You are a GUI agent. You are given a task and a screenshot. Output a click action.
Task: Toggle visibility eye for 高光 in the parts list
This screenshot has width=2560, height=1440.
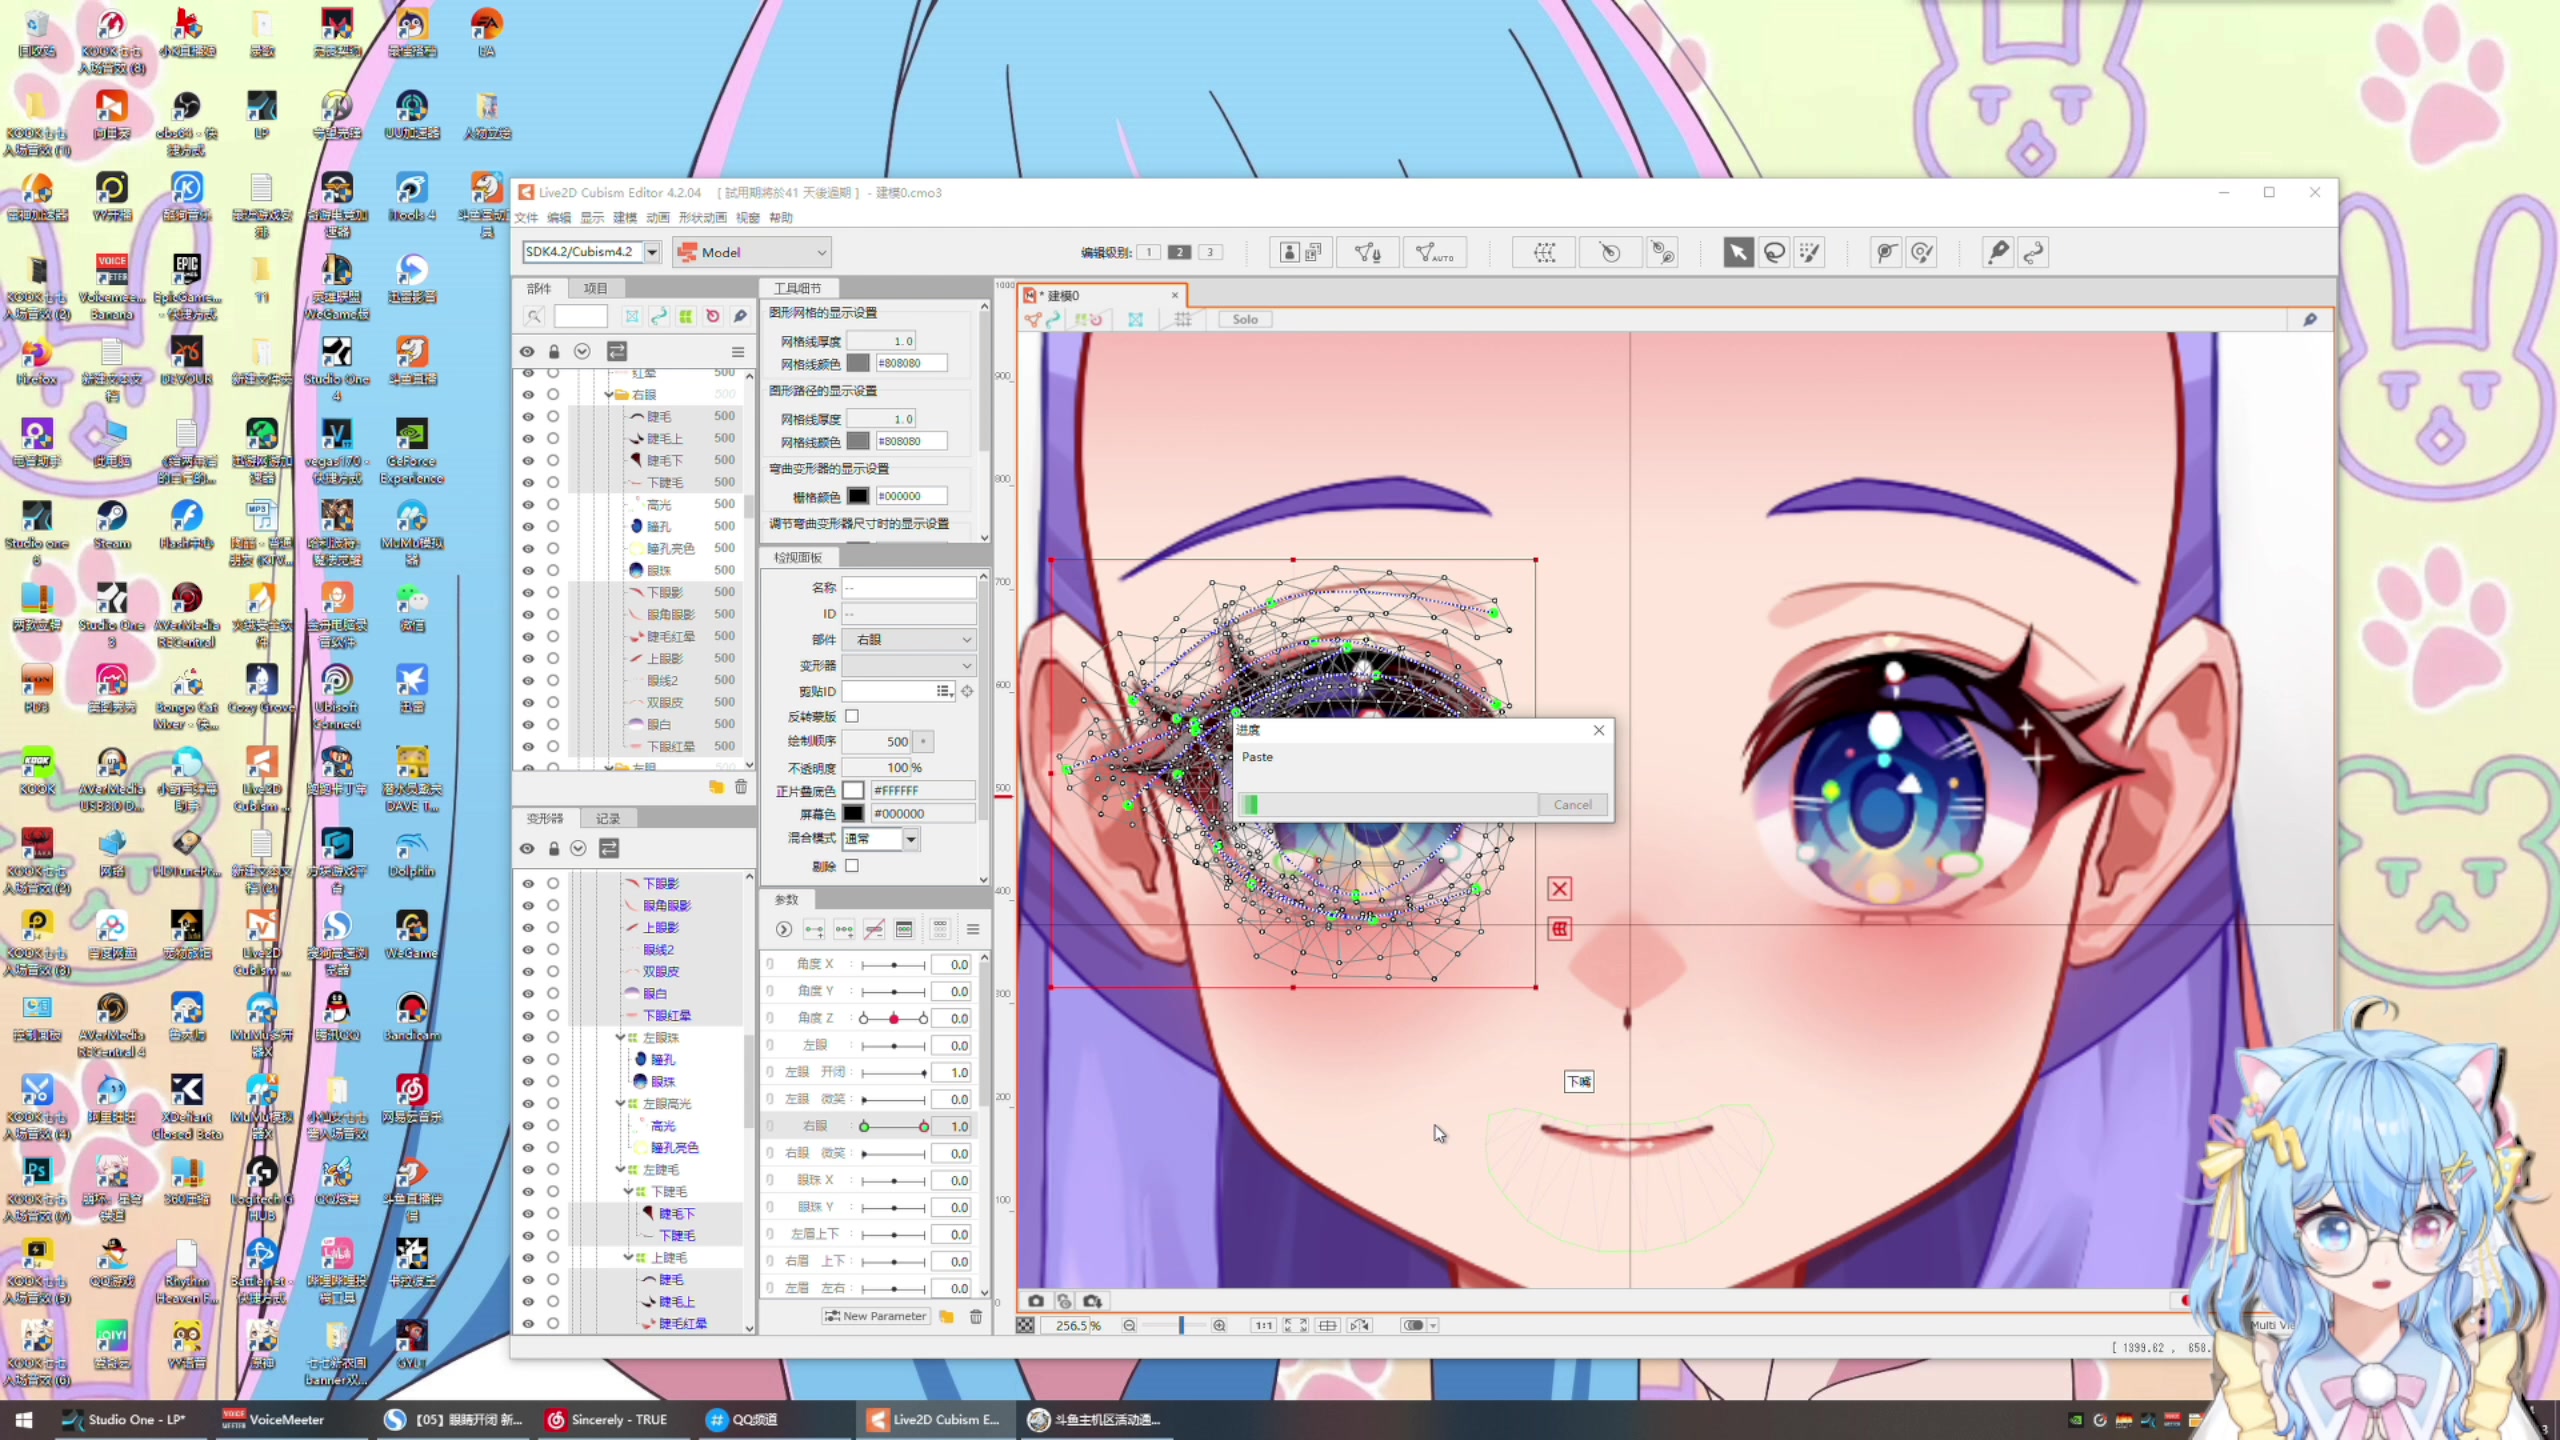click(x=528, y=504)
